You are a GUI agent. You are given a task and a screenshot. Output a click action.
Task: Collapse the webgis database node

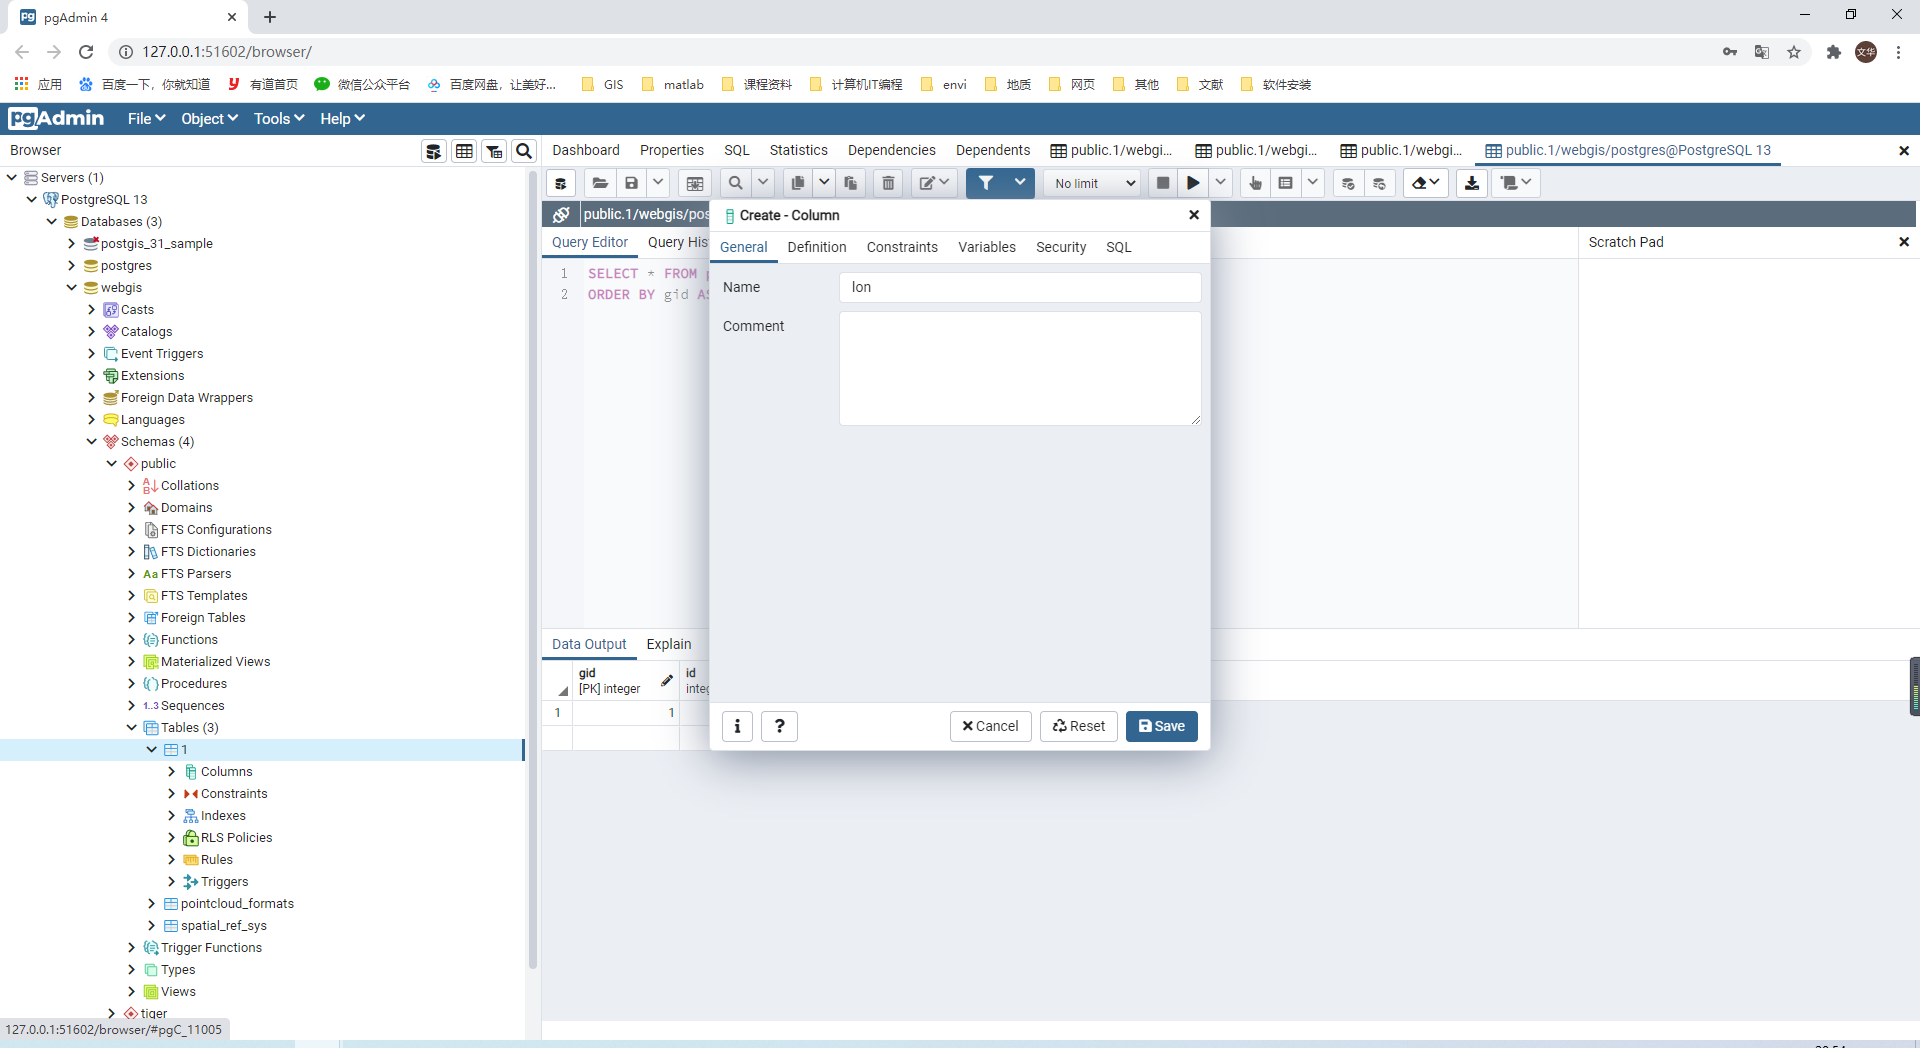72,288
